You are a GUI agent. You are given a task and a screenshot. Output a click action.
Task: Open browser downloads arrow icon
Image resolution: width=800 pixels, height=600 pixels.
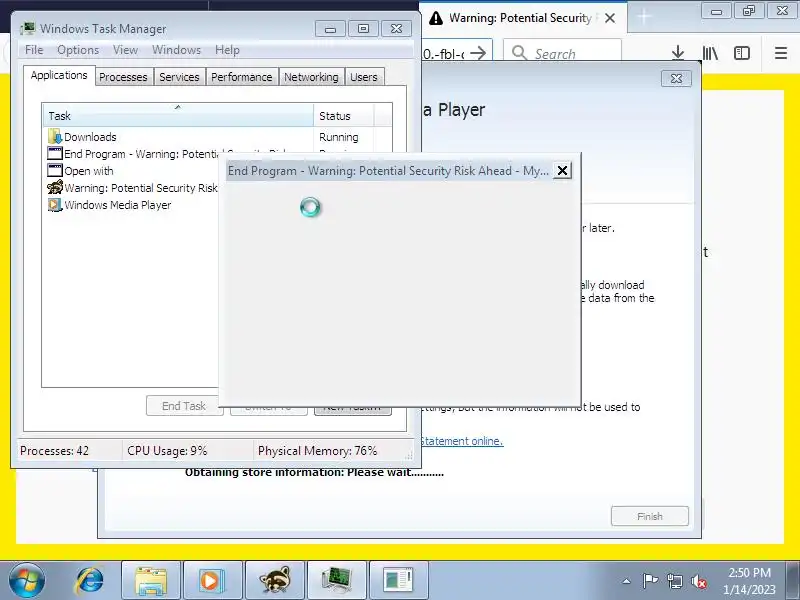pos(678,53)
